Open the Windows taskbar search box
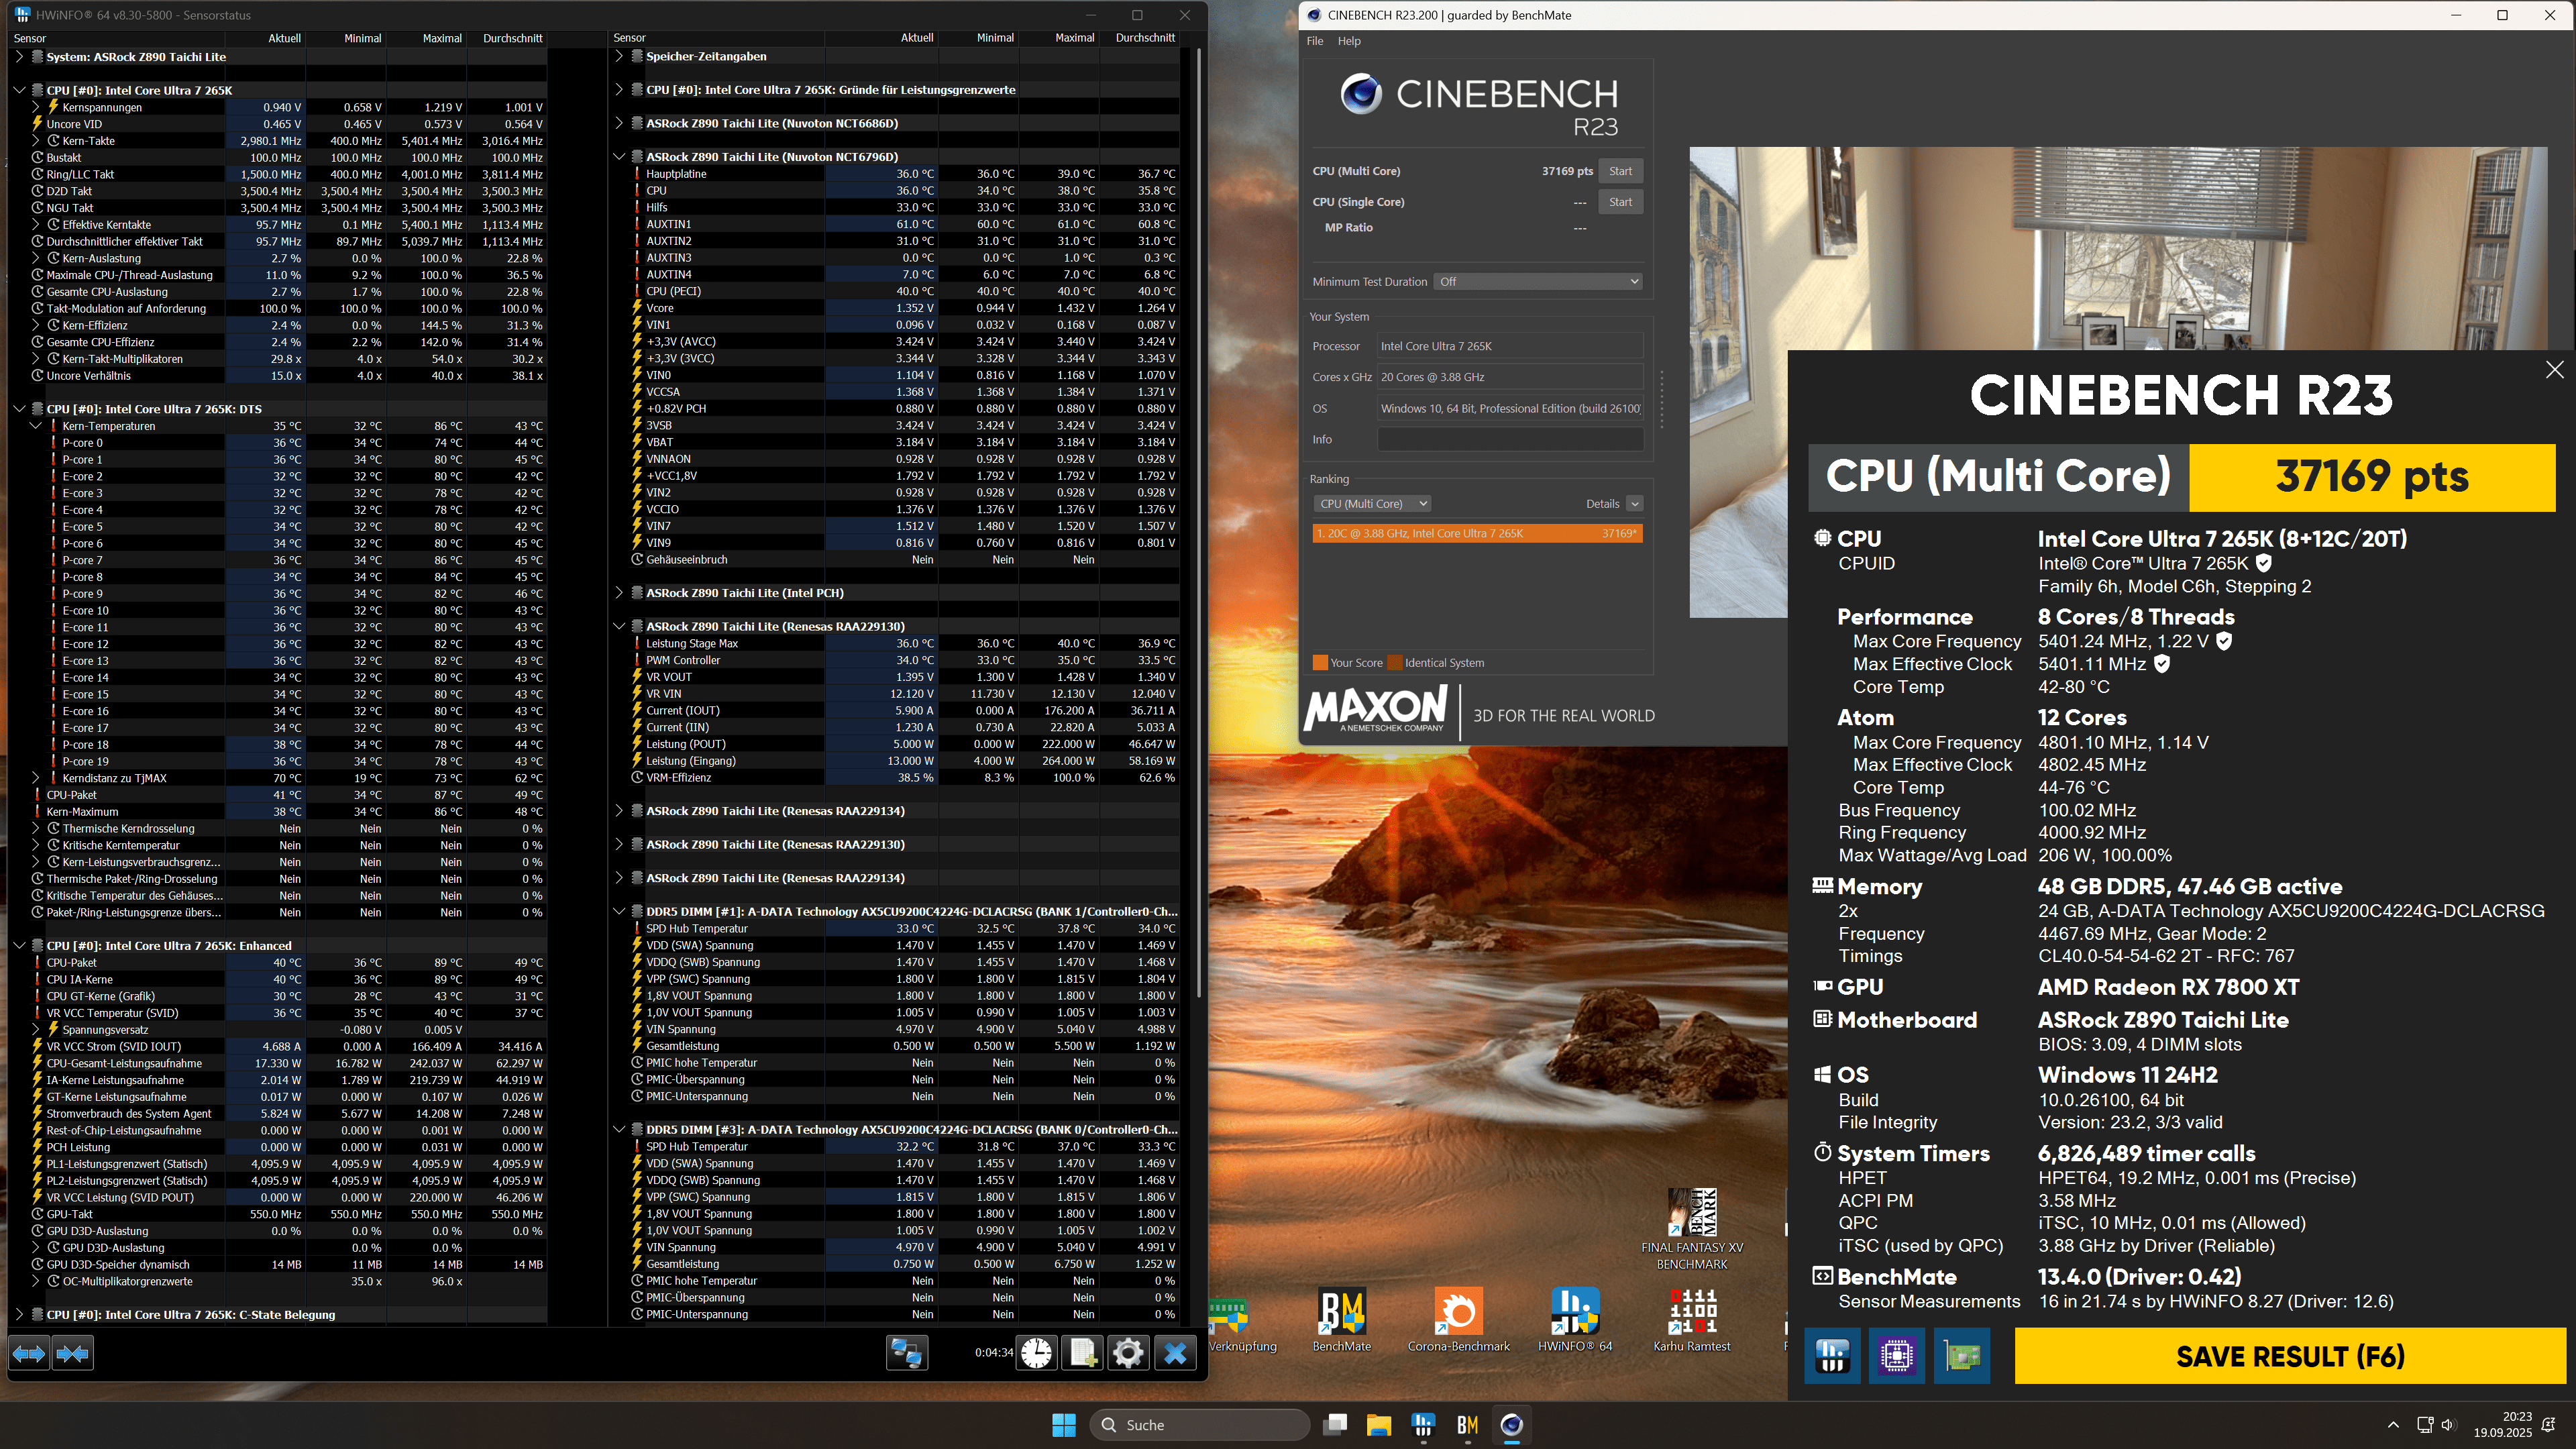 tap(1200, 1425)
